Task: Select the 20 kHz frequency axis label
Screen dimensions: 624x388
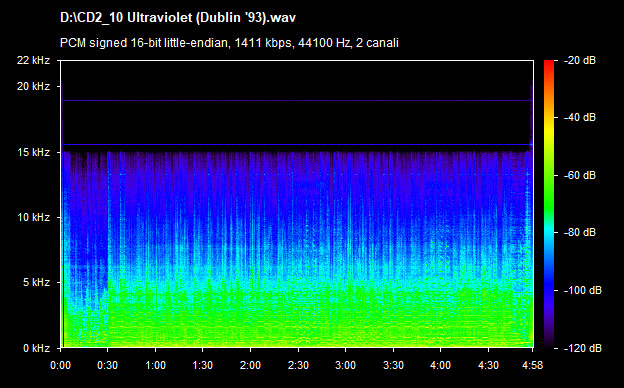Action: [x=33, y=86]
